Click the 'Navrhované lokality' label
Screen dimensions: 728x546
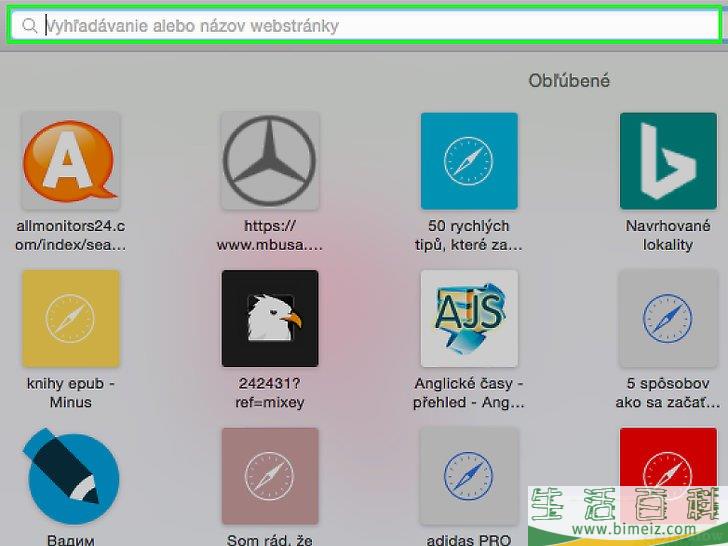pyautogui.click(x=668, y=235)
